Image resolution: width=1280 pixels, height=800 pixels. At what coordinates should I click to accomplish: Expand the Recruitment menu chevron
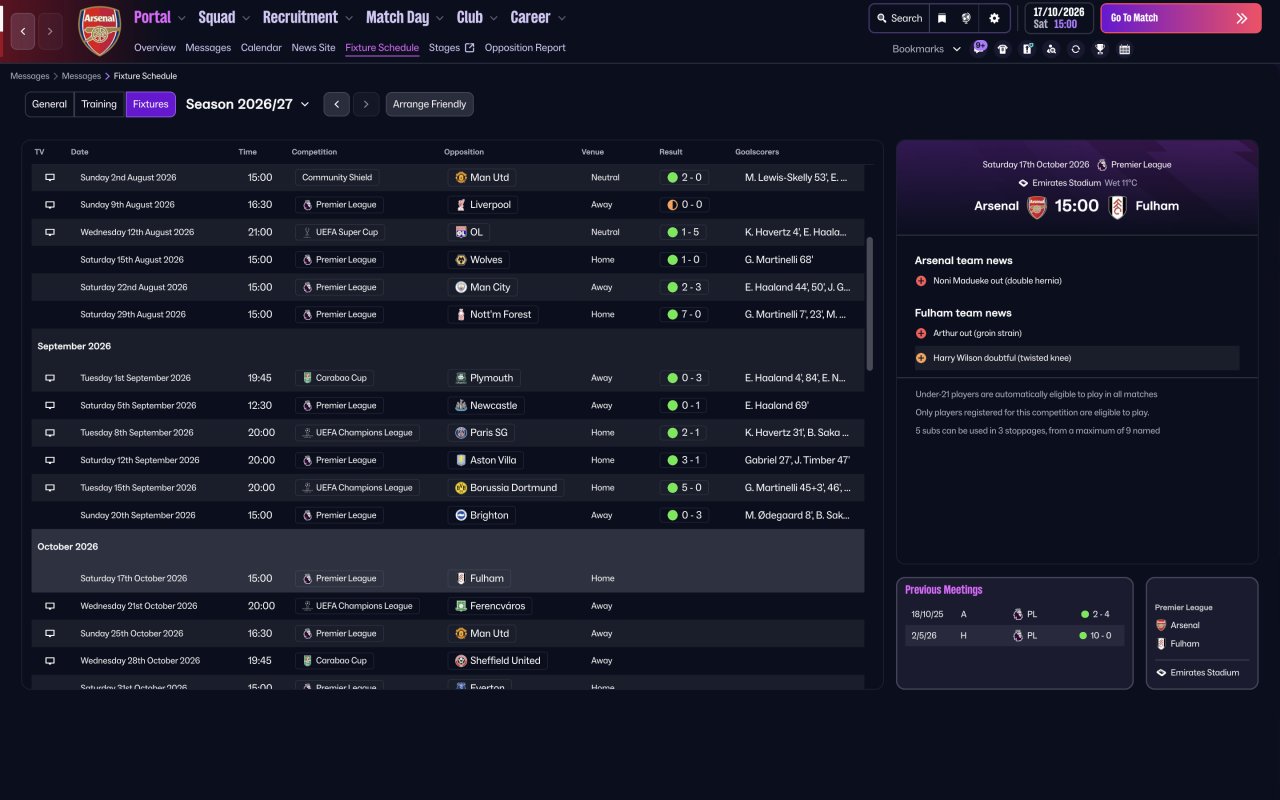coord(348,18)
